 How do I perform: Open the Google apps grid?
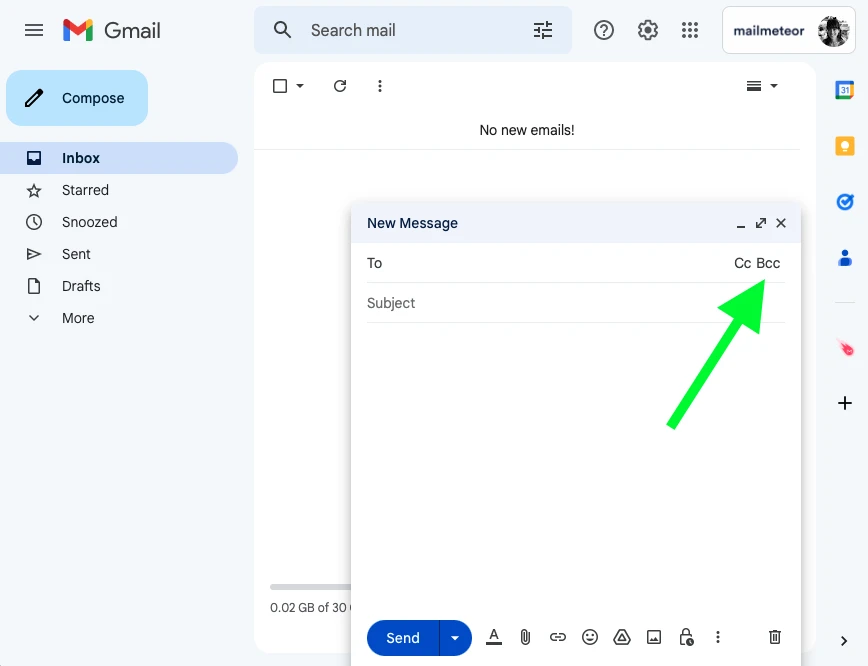[690, 30]
